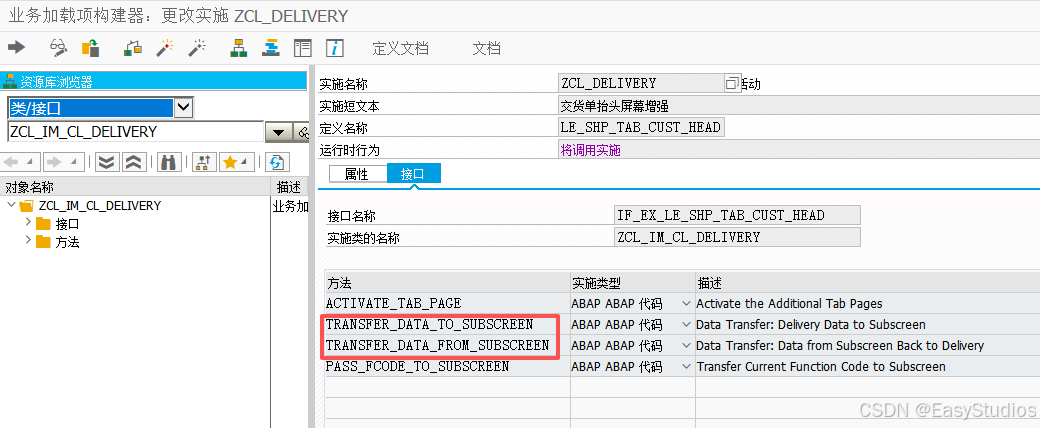
Task: Click 'Activate the Additional Tab Pages' description
Action: pyautogui.click(x=789, y=303)
